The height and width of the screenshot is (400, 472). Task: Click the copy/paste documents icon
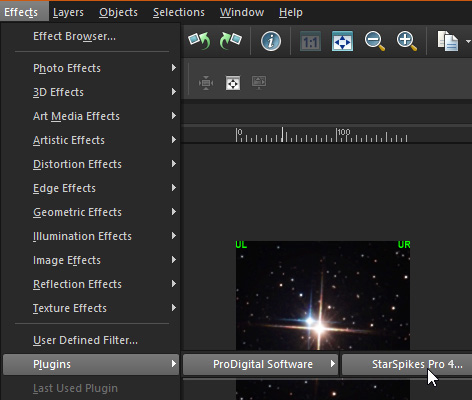448,41
